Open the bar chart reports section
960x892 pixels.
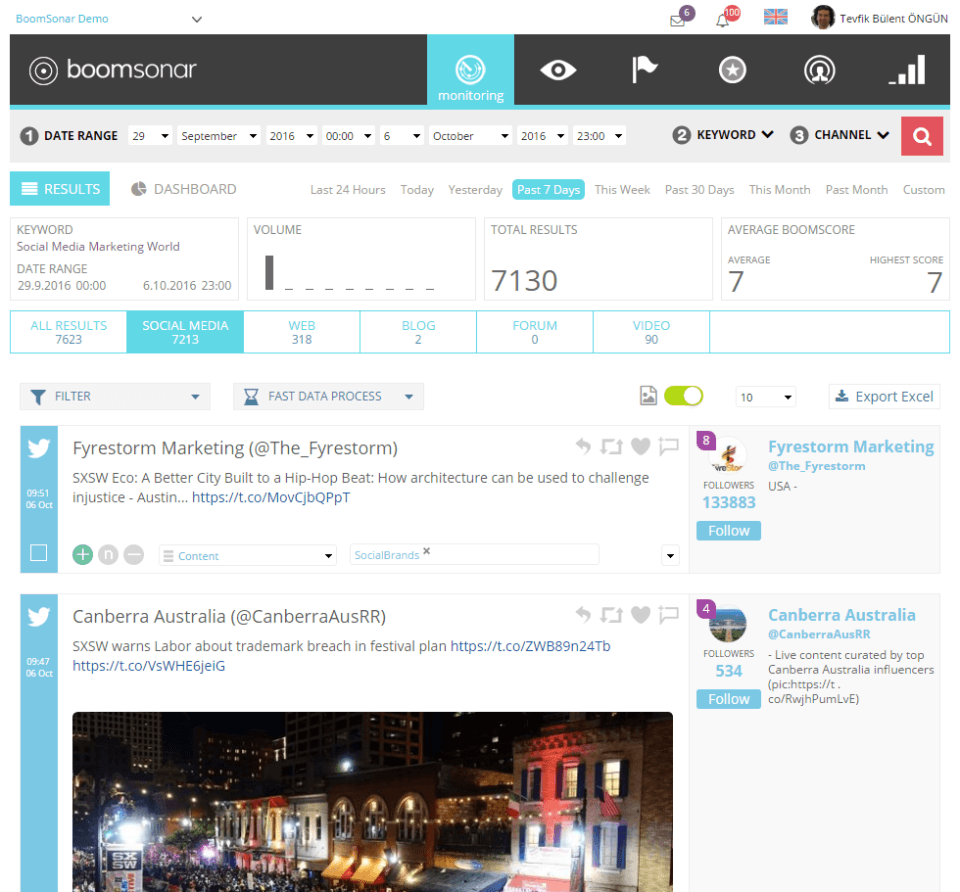click(x=907, y=70)
